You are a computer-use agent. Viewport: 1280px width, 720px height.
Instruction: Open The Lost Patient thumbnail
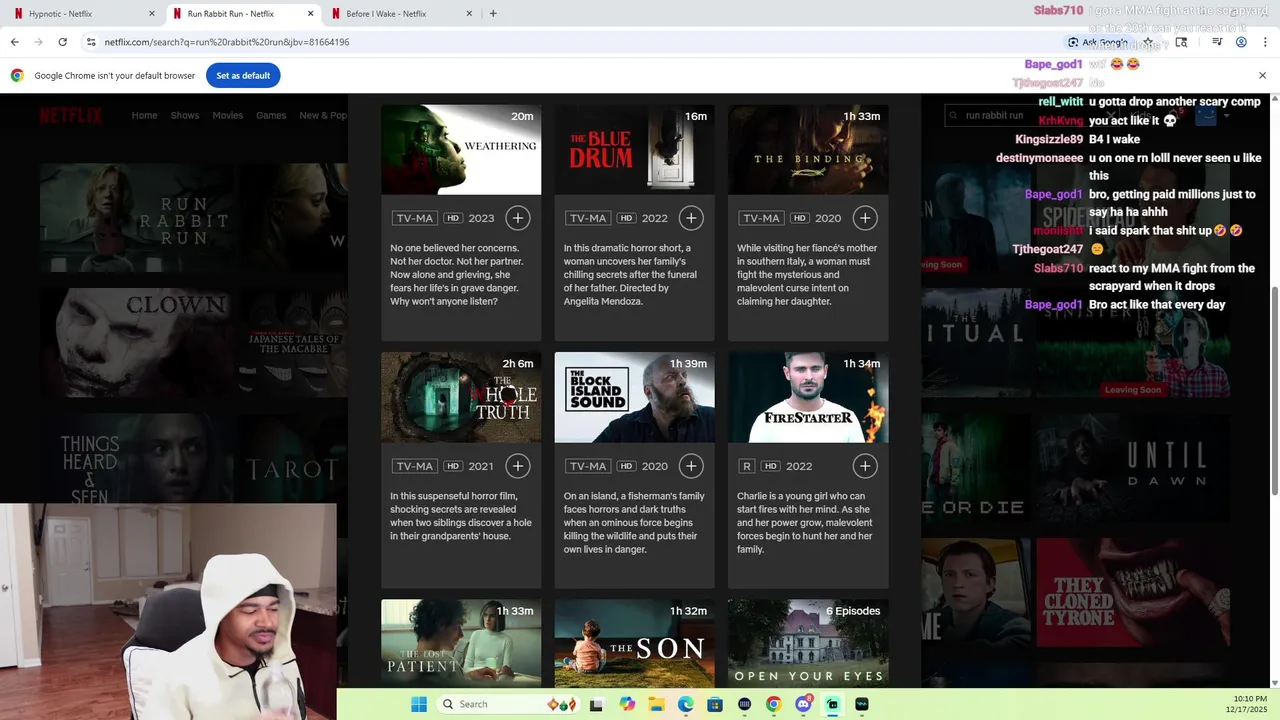click(x=461, y=643)
